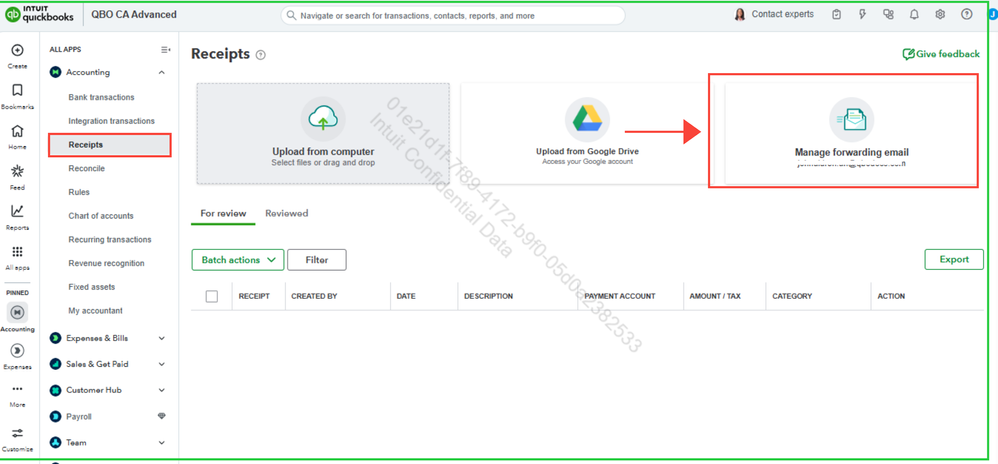Expand the Customer Hub section

click(162, 390)
